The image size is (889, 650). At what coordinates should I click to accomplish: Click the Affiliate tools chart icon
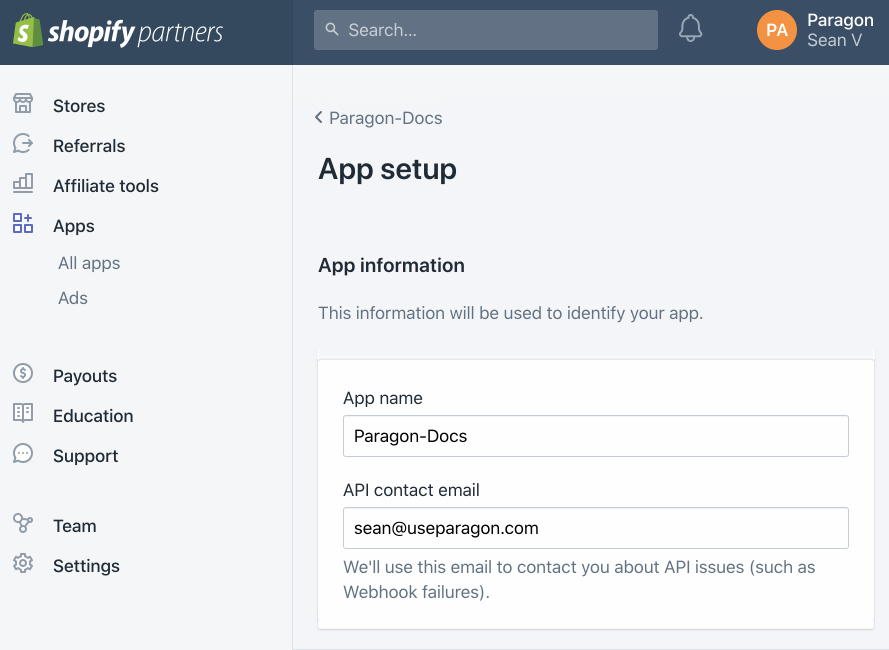[x=23, y=184]
